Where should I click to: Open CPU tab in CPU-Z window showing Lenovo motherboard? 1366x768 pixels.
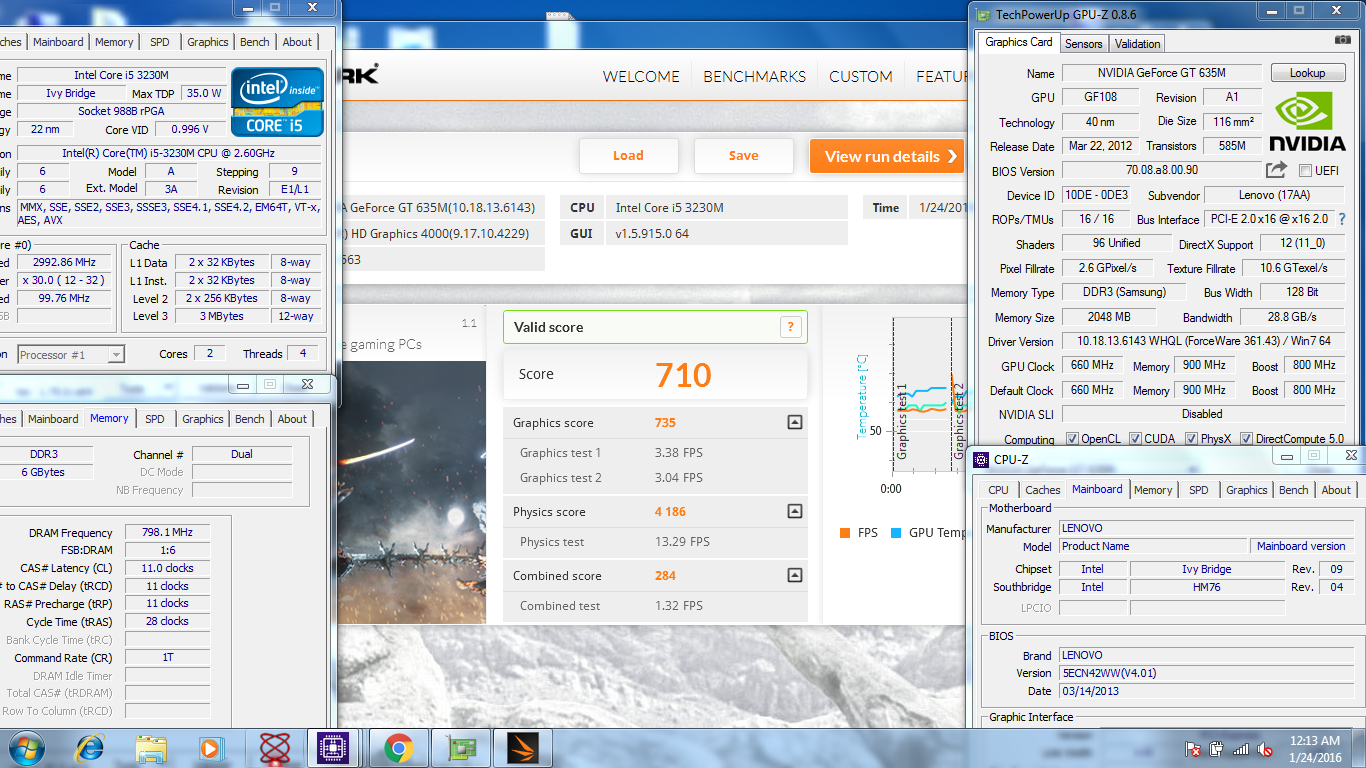(x=998, y=490)
